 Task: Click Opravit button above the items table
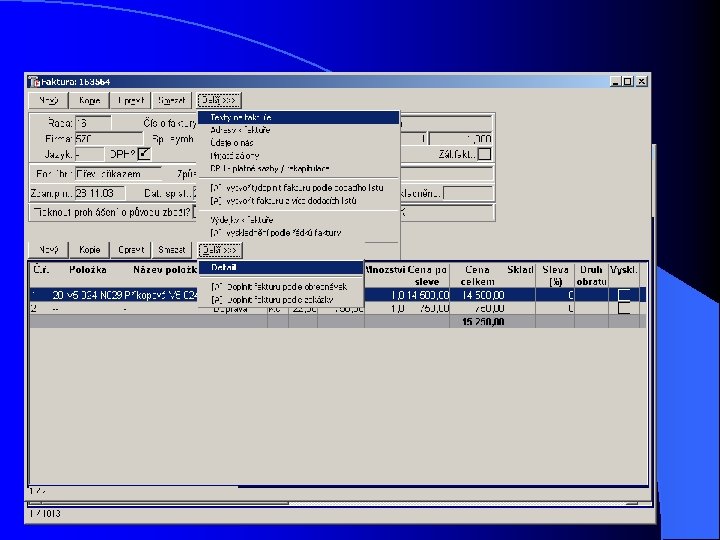(x=131, y=250)
